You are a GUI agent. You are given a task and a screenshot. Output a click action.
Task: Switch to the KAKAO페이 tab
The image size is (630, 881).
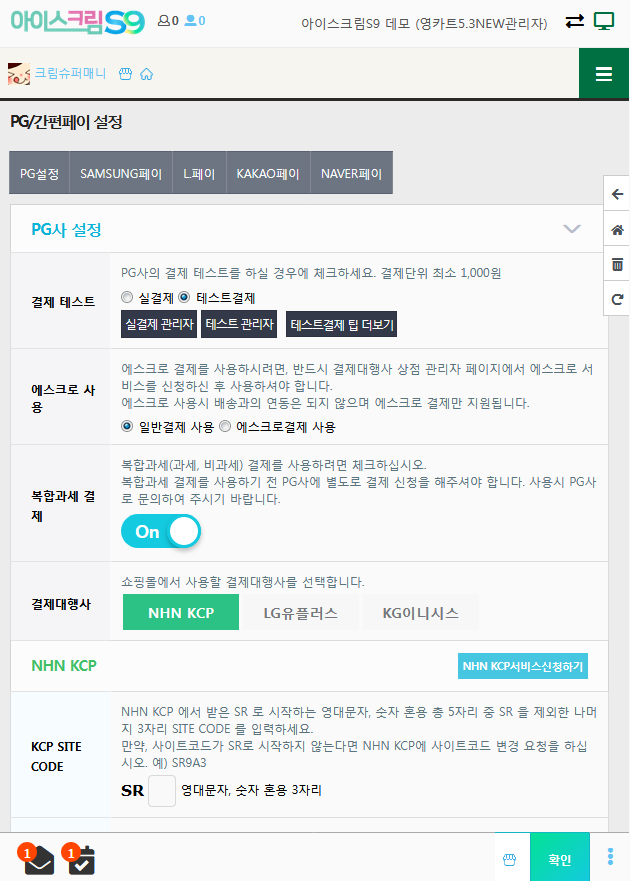(x=268, y=173)
